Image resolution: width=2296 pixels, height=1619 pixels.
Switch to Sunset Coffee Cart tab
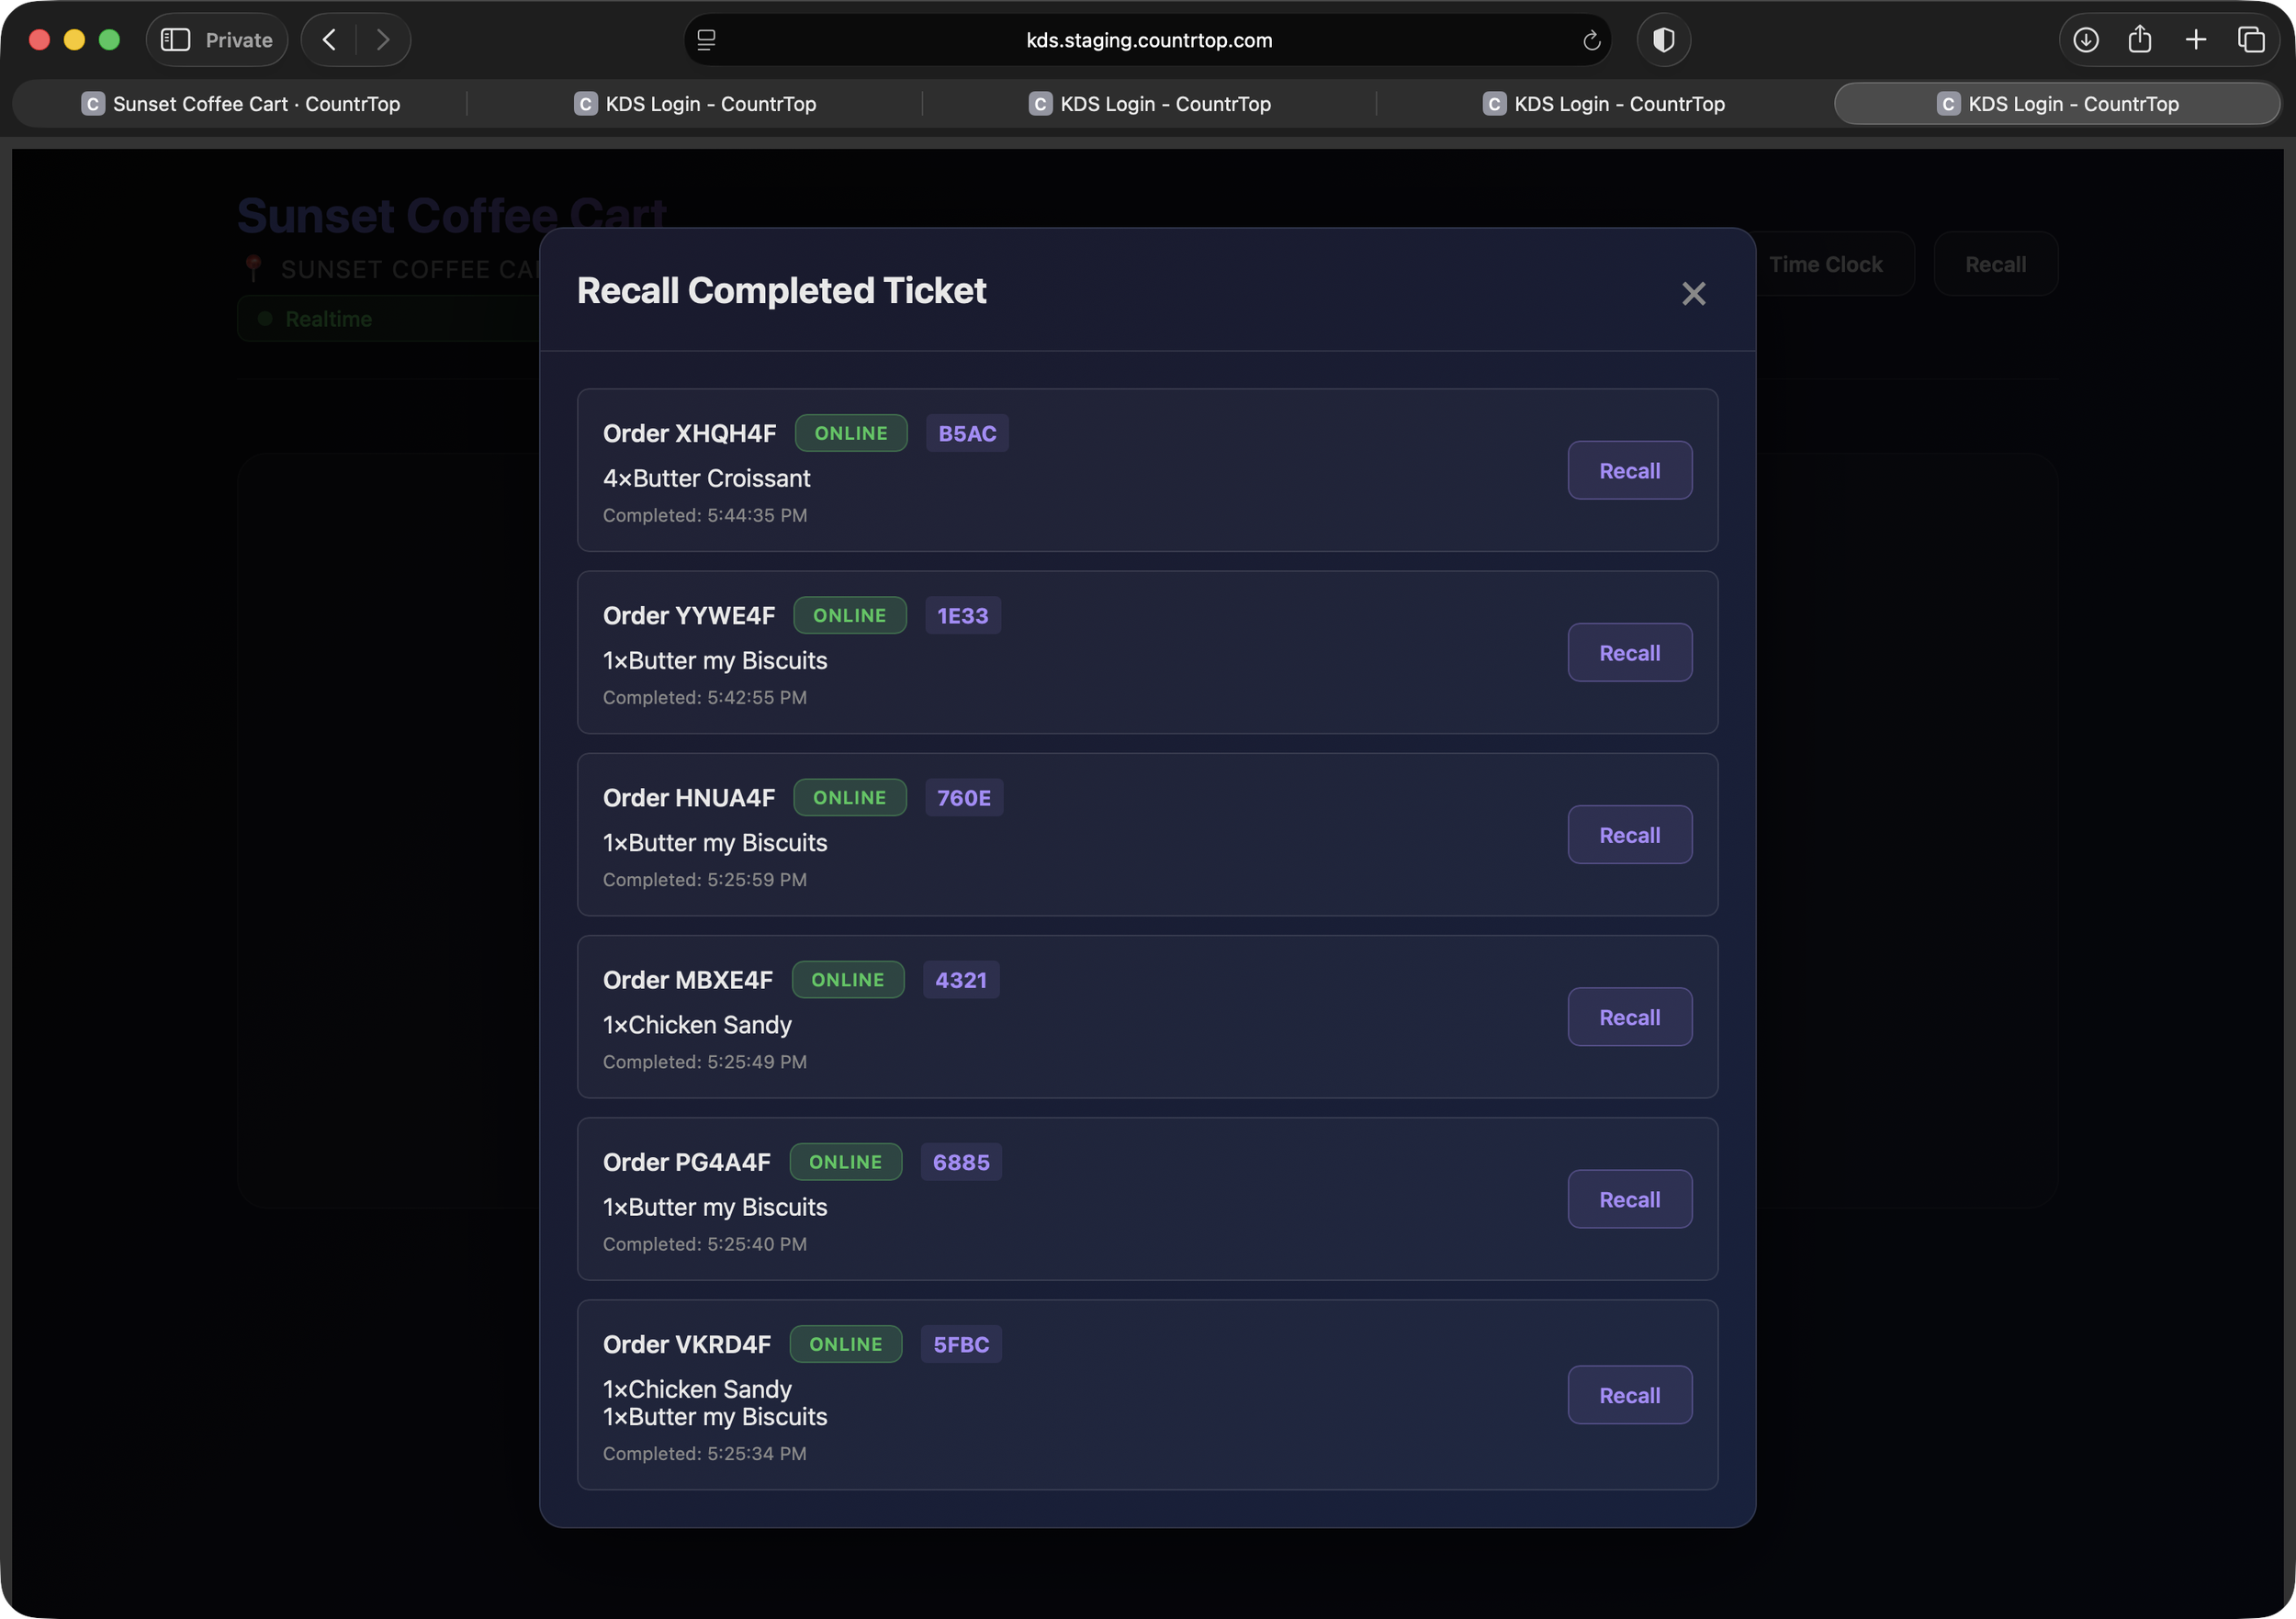[241, 104]
